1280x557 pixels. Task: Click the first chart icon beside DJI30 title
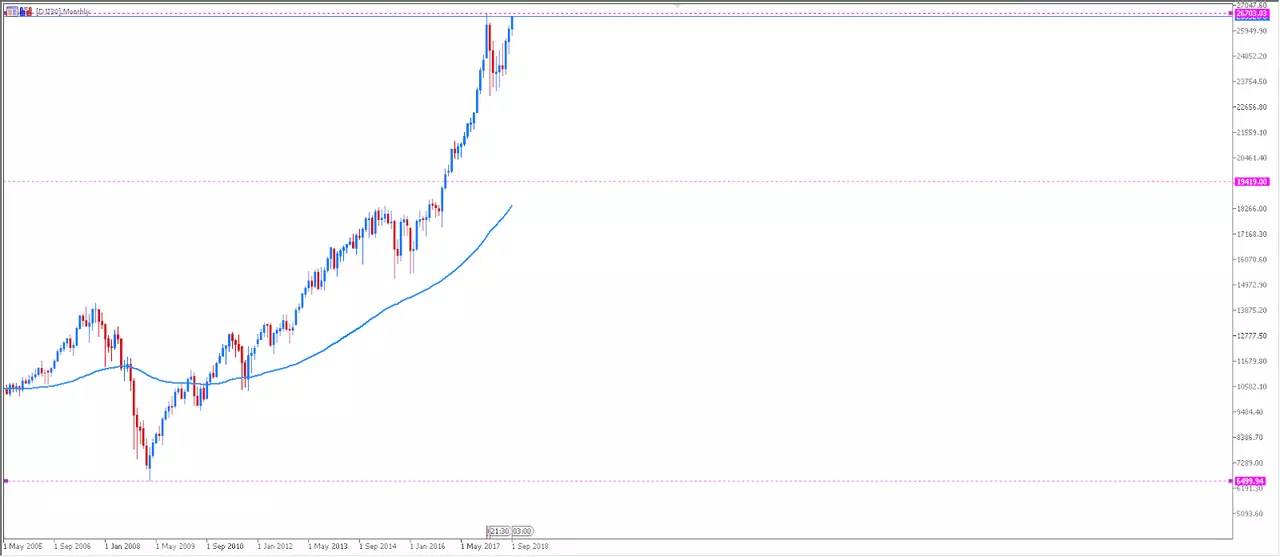(10, 10)
